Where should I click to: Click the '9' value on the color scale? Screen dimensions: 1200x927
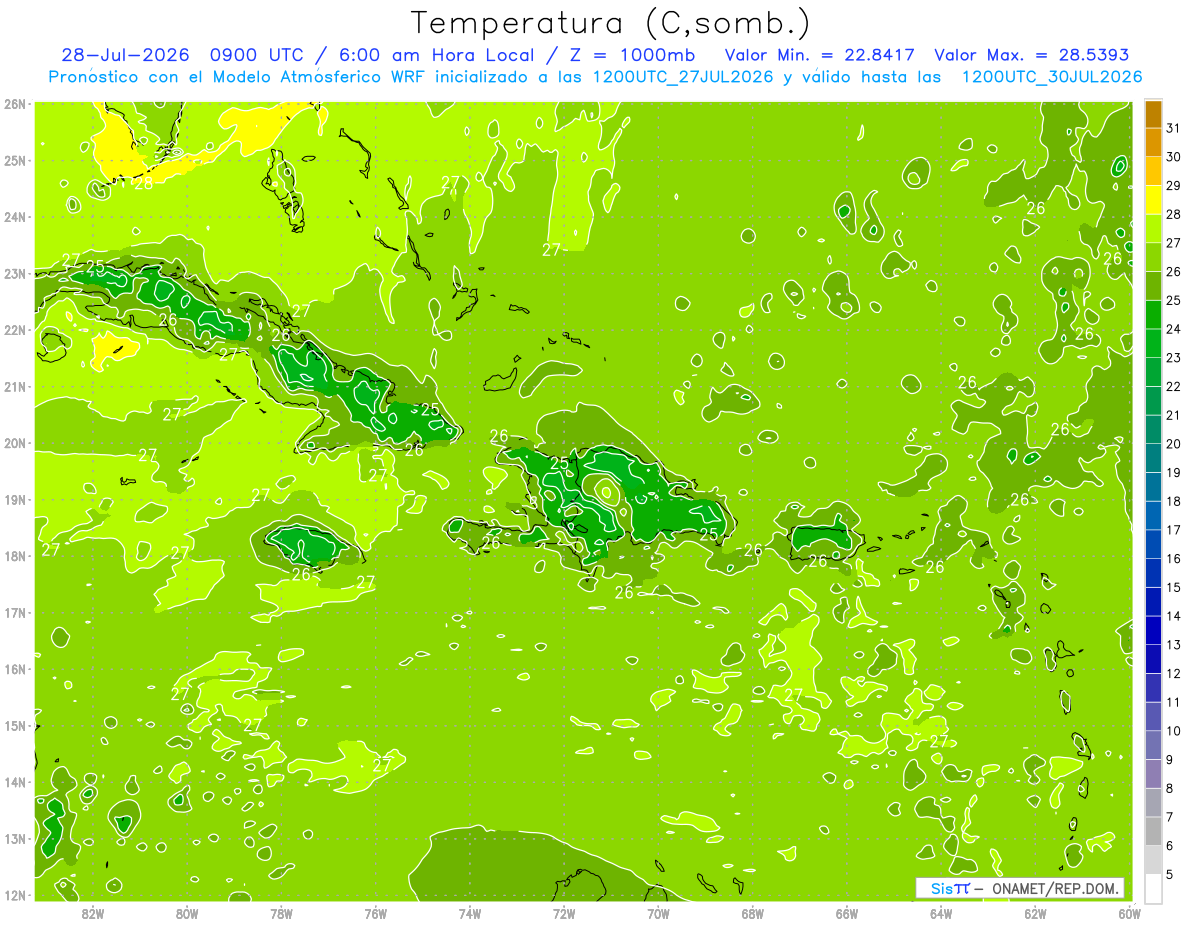click(x=1171, y=760)
